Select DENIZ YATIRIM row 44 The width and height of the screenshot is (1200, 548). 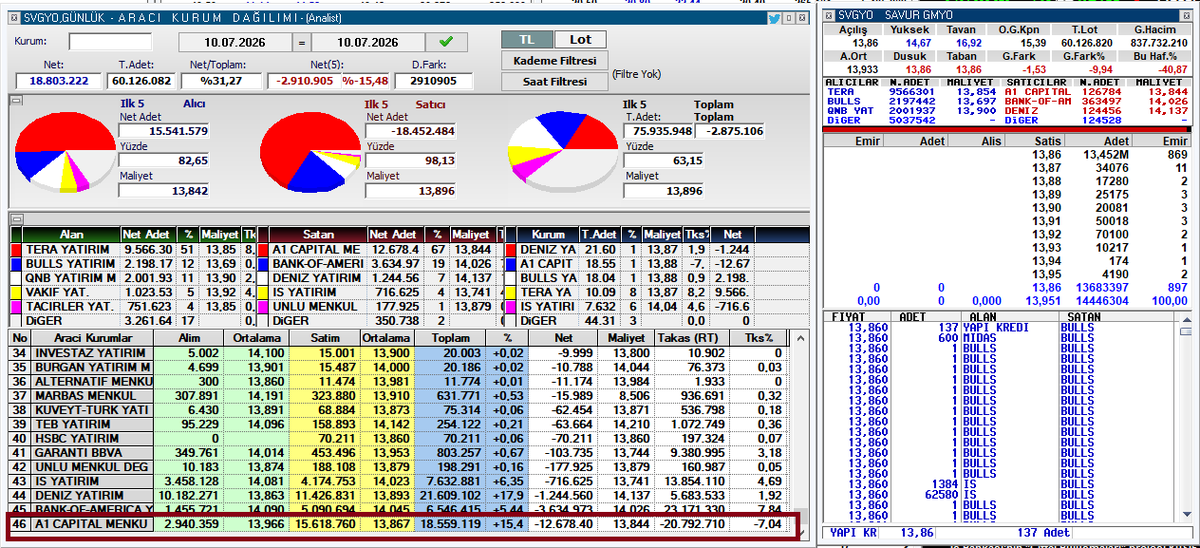[x=400, y=495]
